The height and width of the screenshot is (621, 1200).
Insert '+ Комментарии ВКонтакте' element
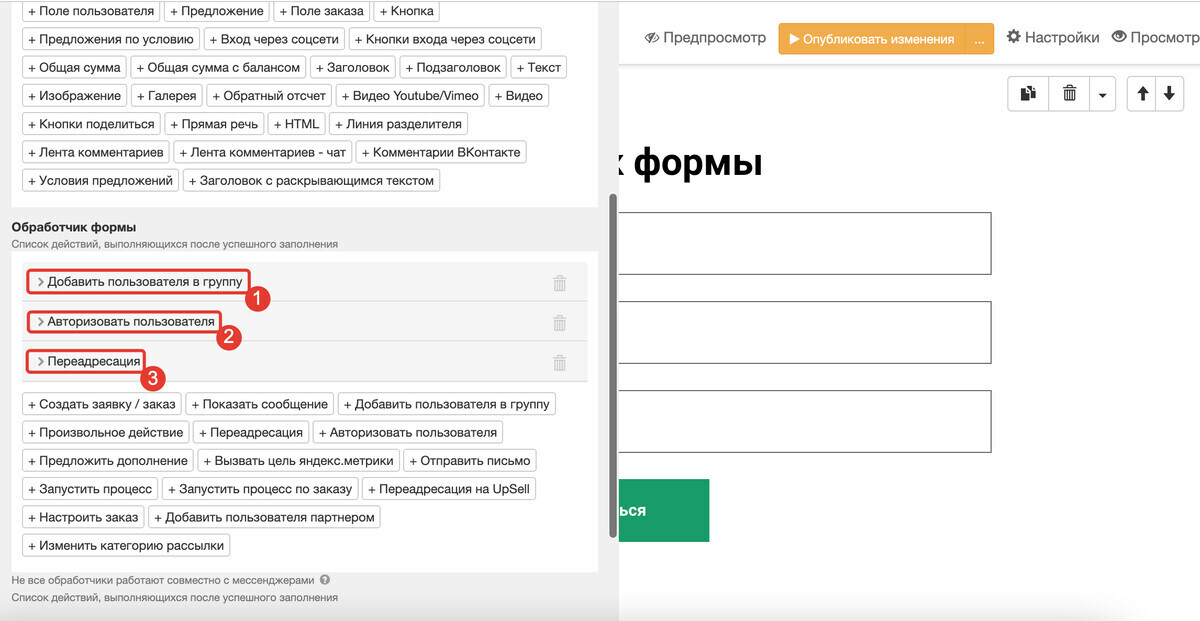(x=442, y=152)
